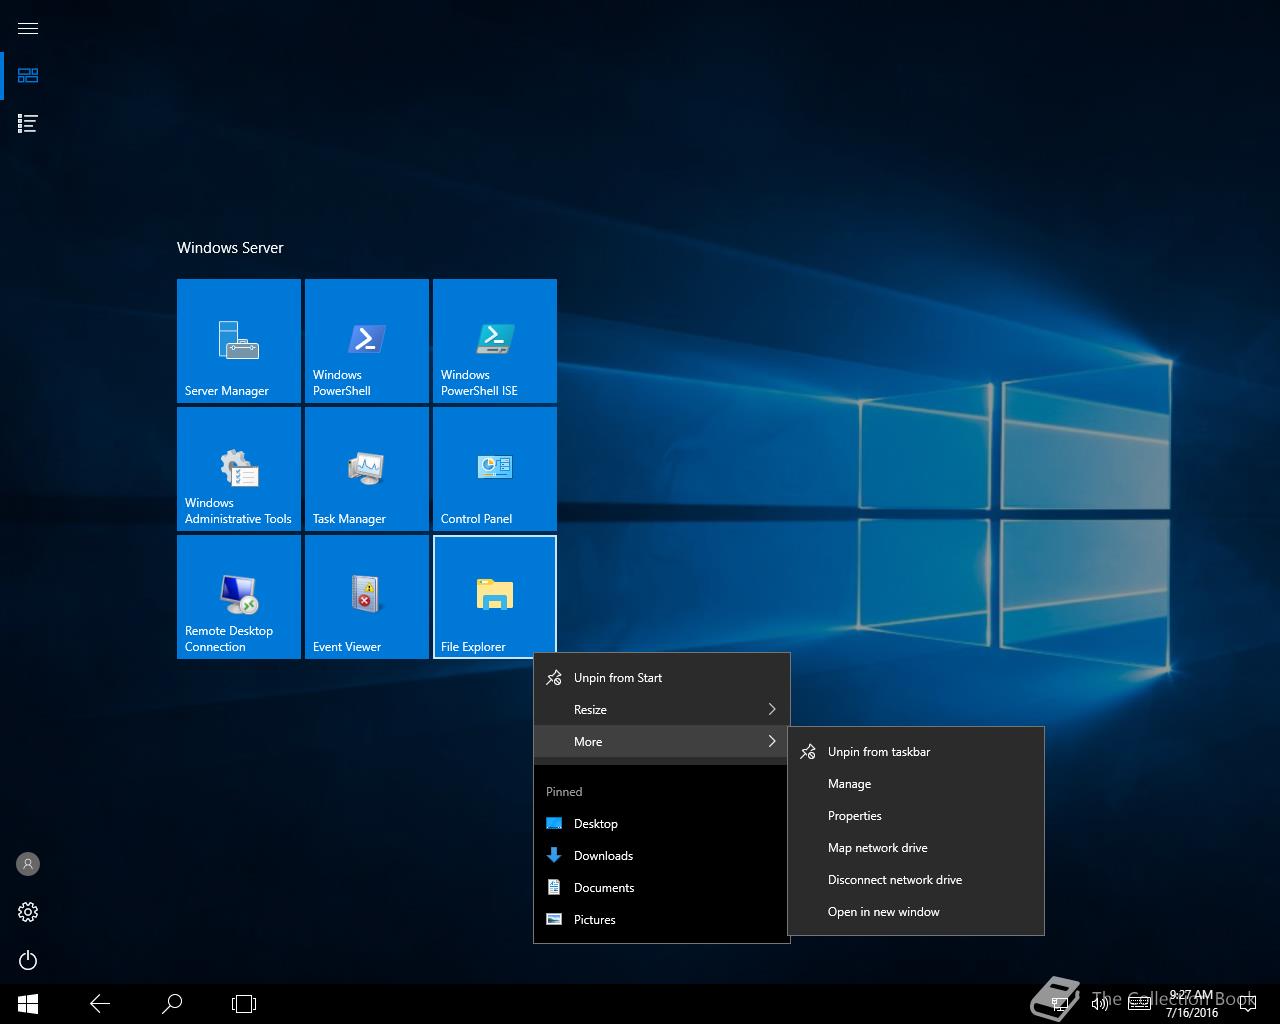Image resolution: width=1280 pixels, height=1024 pixels.
Task: Click the Power icon
Action: point(28,960)
